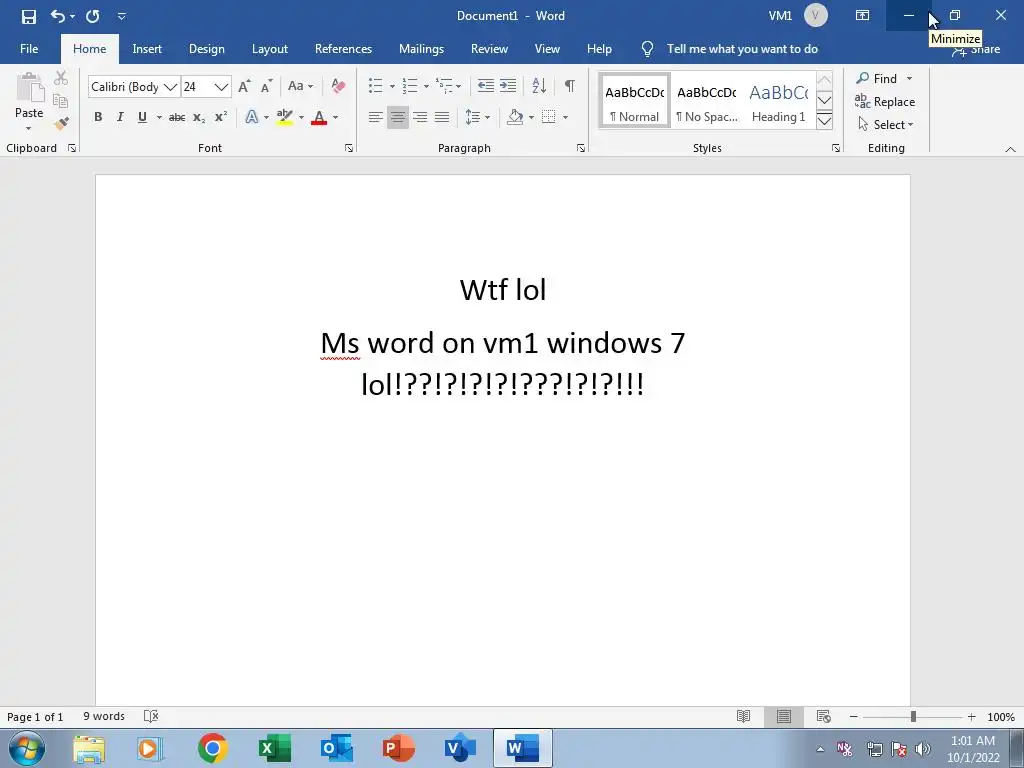Open the Change Case Aa menu
The width and height of the screenshot is (1024, 768).
pyautogui.click(x=300, y=86)
